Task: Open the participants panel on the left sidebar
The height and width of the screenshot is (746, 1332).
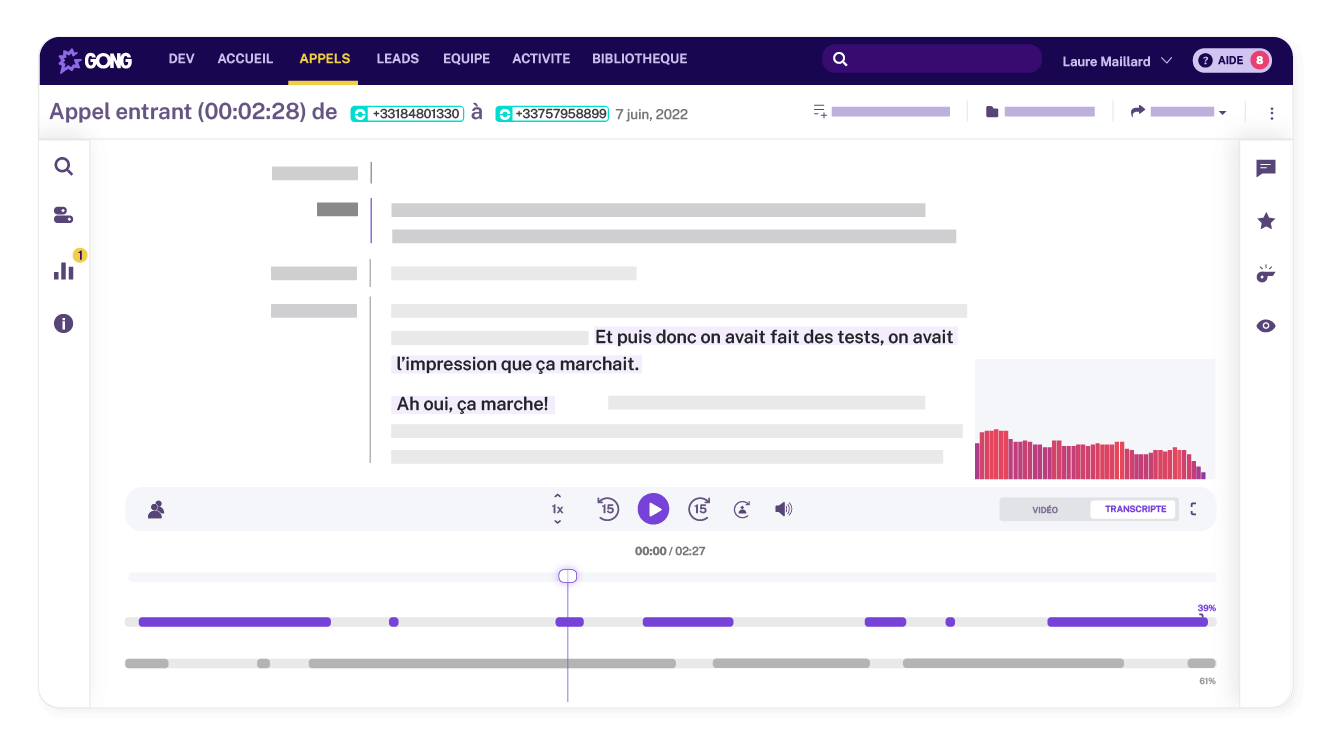Action: coord(63,214)
